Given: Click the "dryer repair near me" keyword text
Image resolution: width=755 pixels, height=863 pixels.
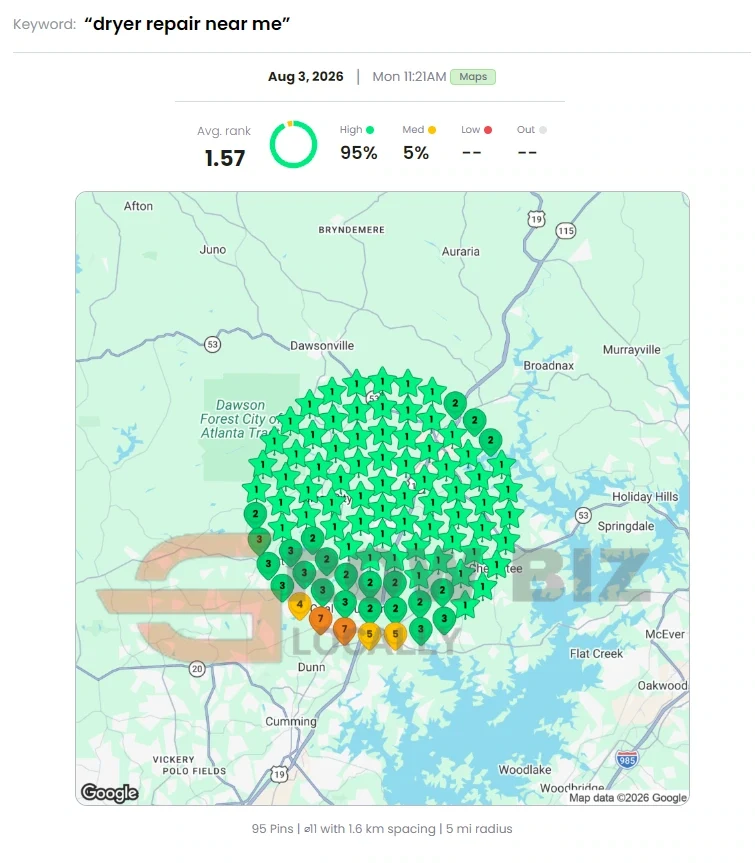Looking at the screenshot, I should (187, 24).
